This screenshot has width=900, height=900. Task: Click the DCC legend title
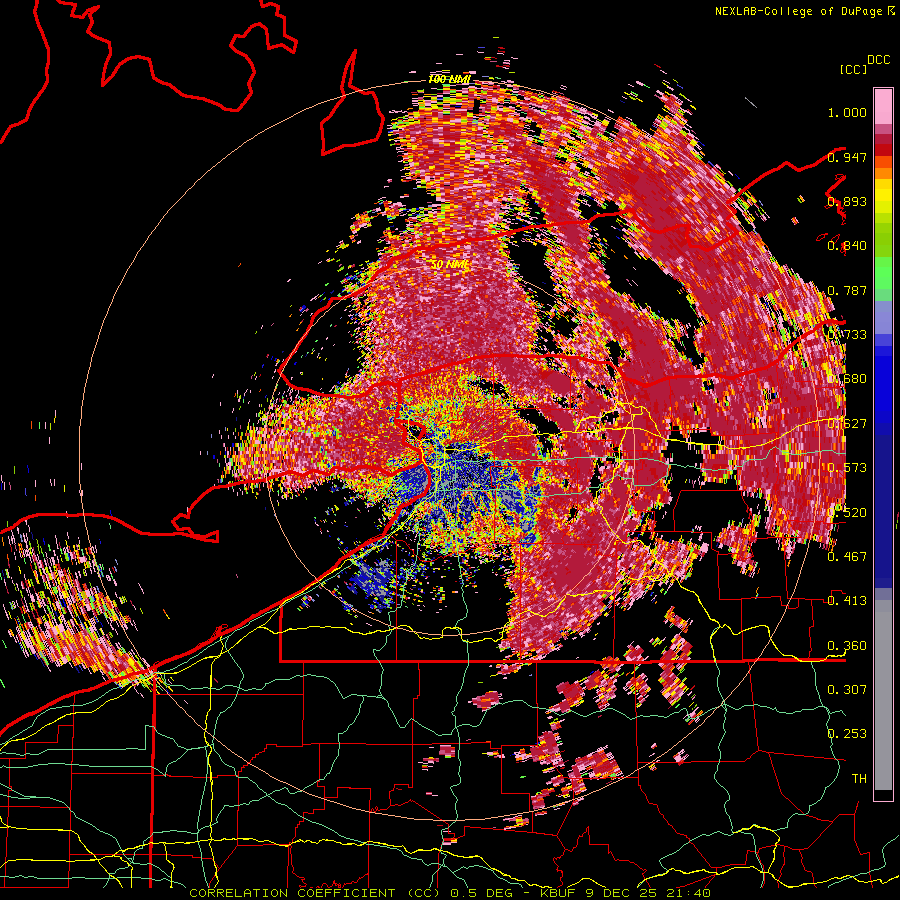(879, 60)
